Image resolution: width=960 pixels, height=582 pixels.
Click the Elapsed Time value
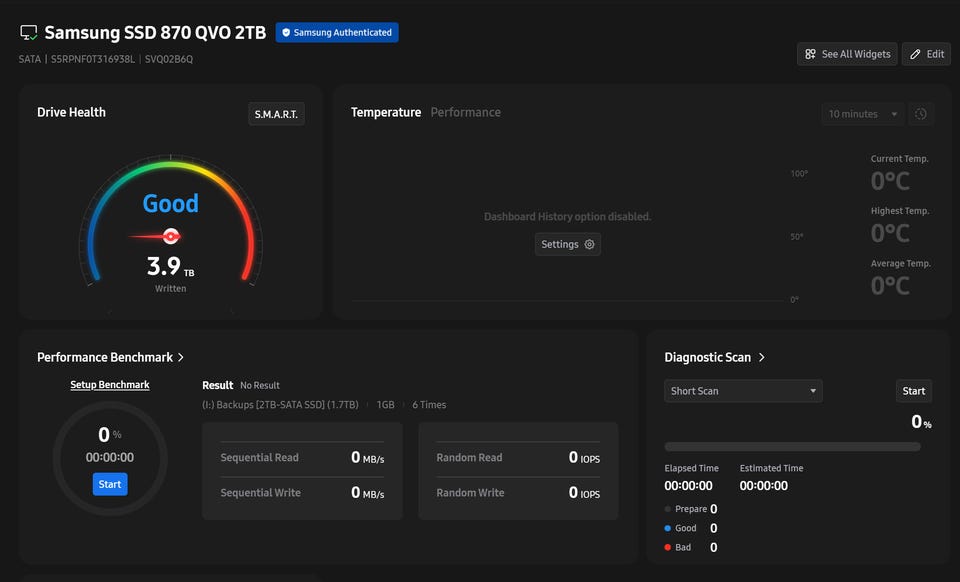[688, 486]
